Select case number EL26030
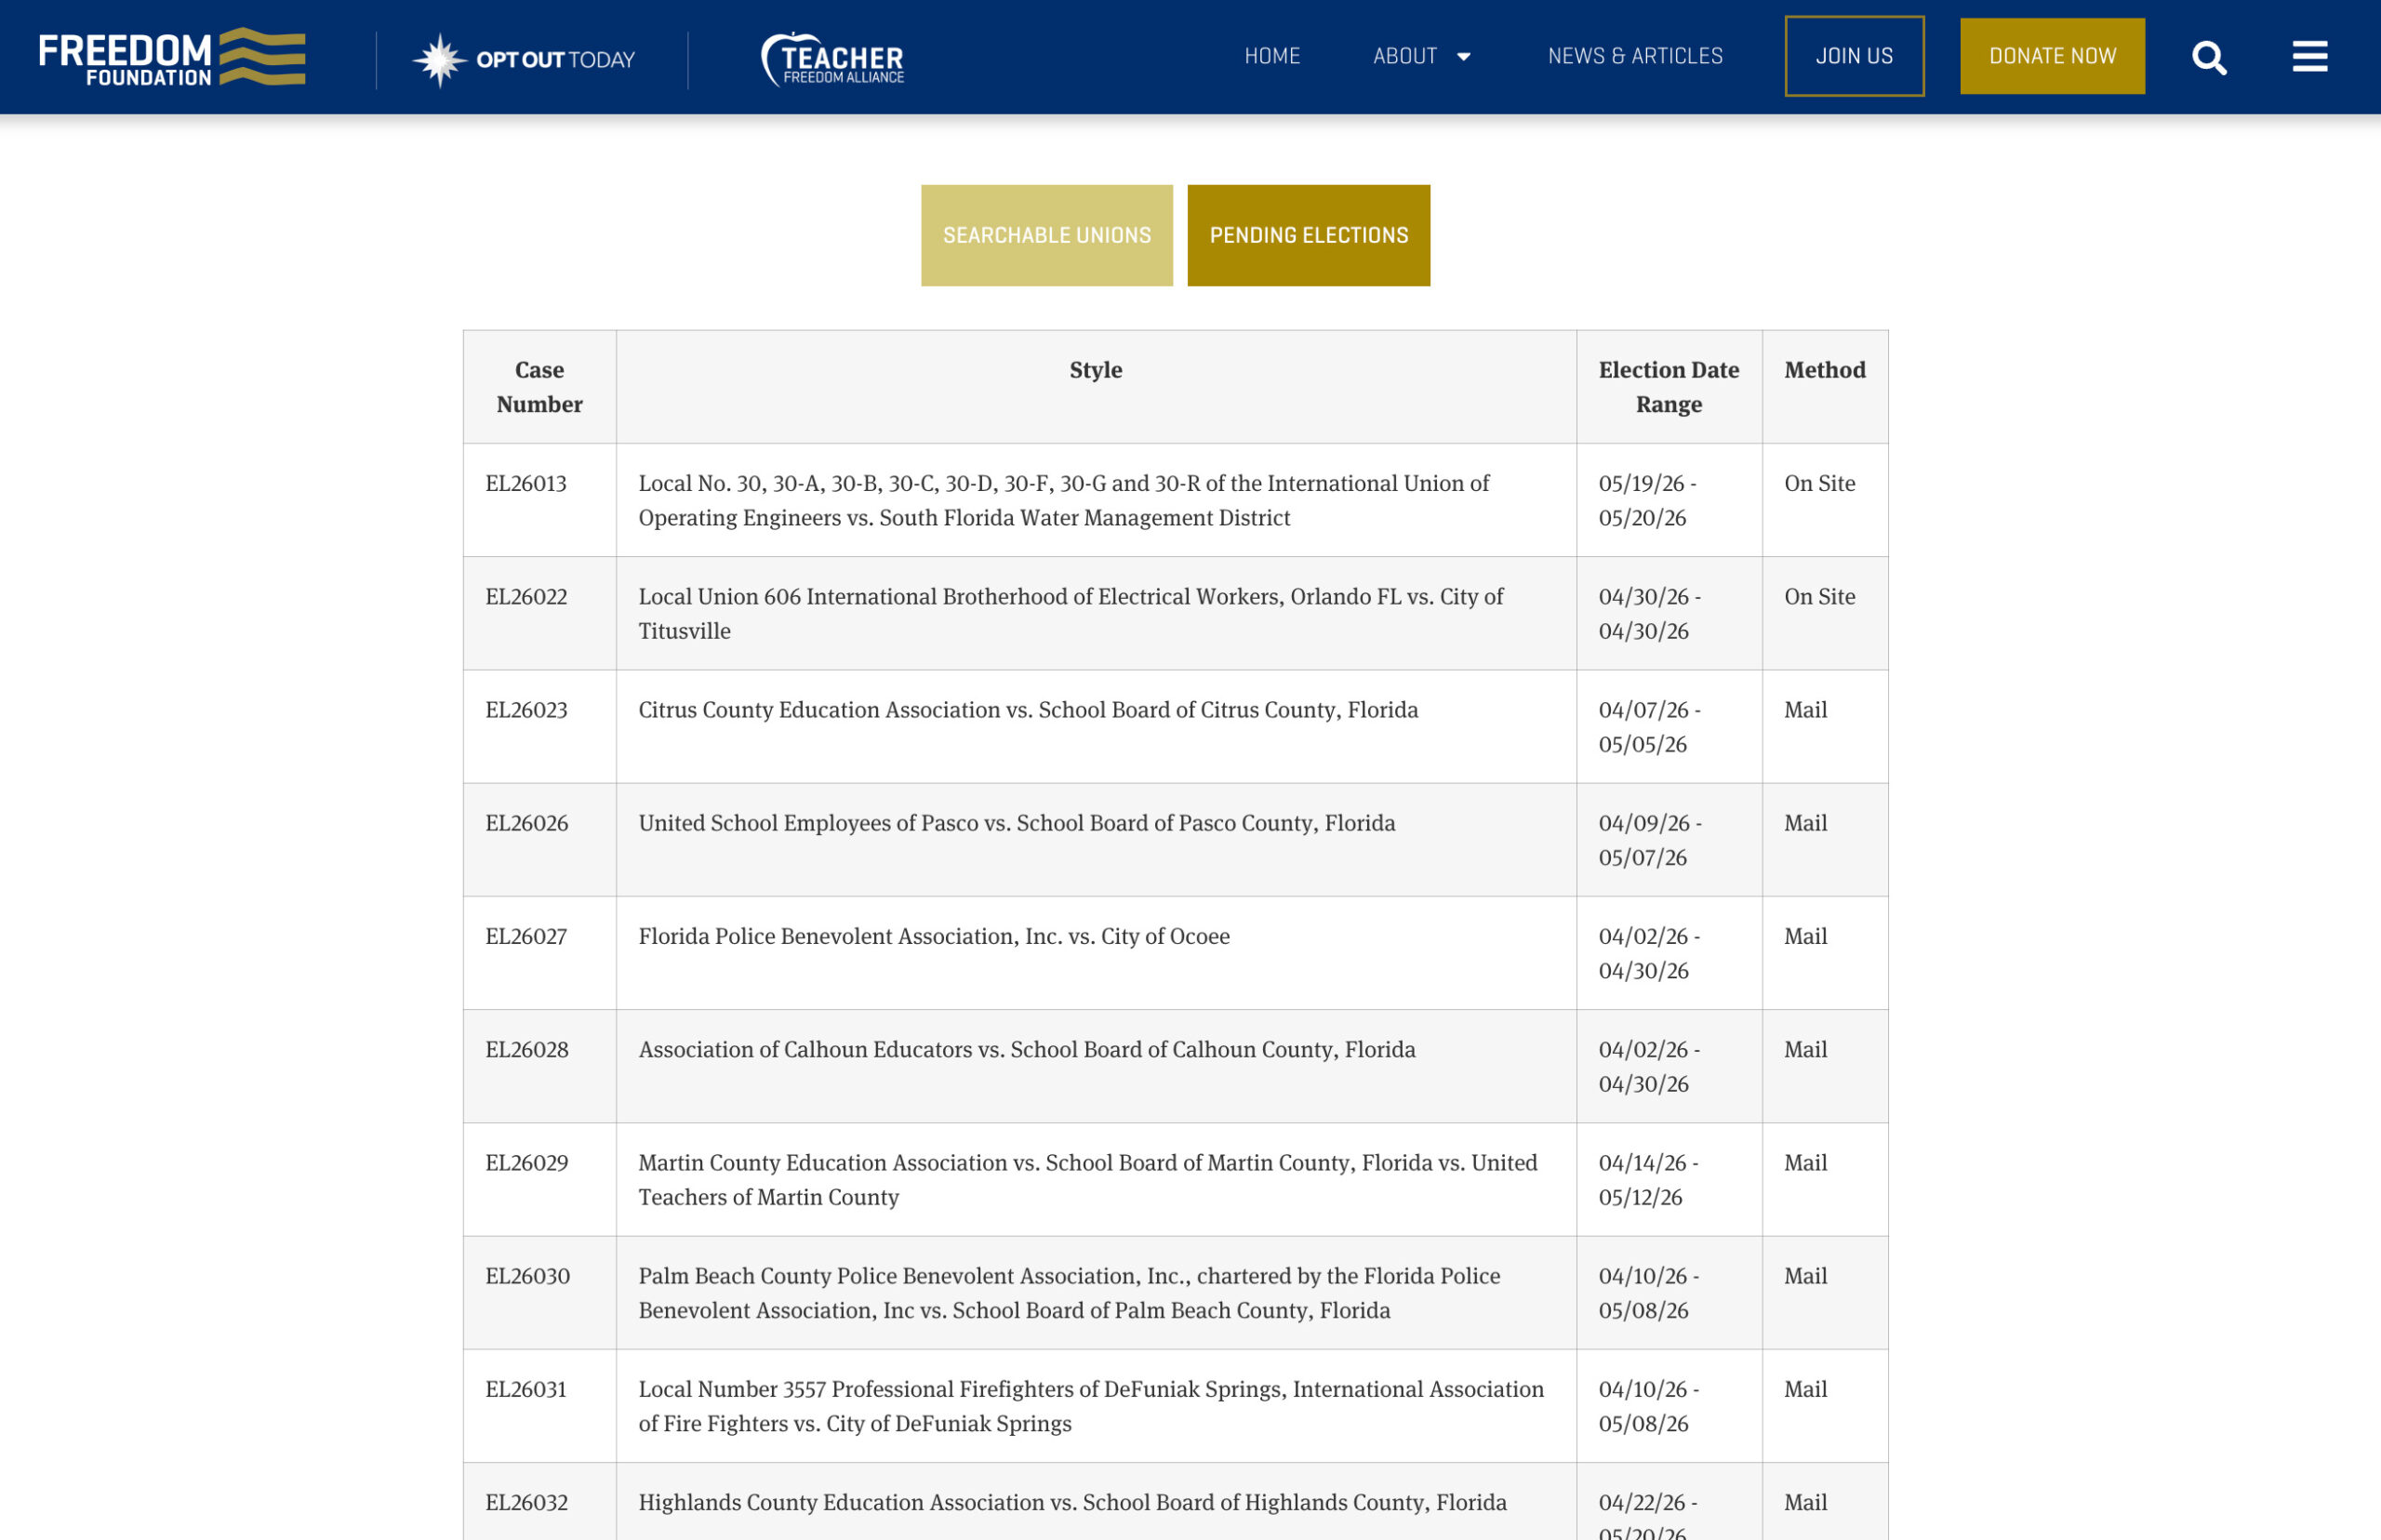Image resolution: width=2381 pixels, height=1540 pixels. point(528,1276)
